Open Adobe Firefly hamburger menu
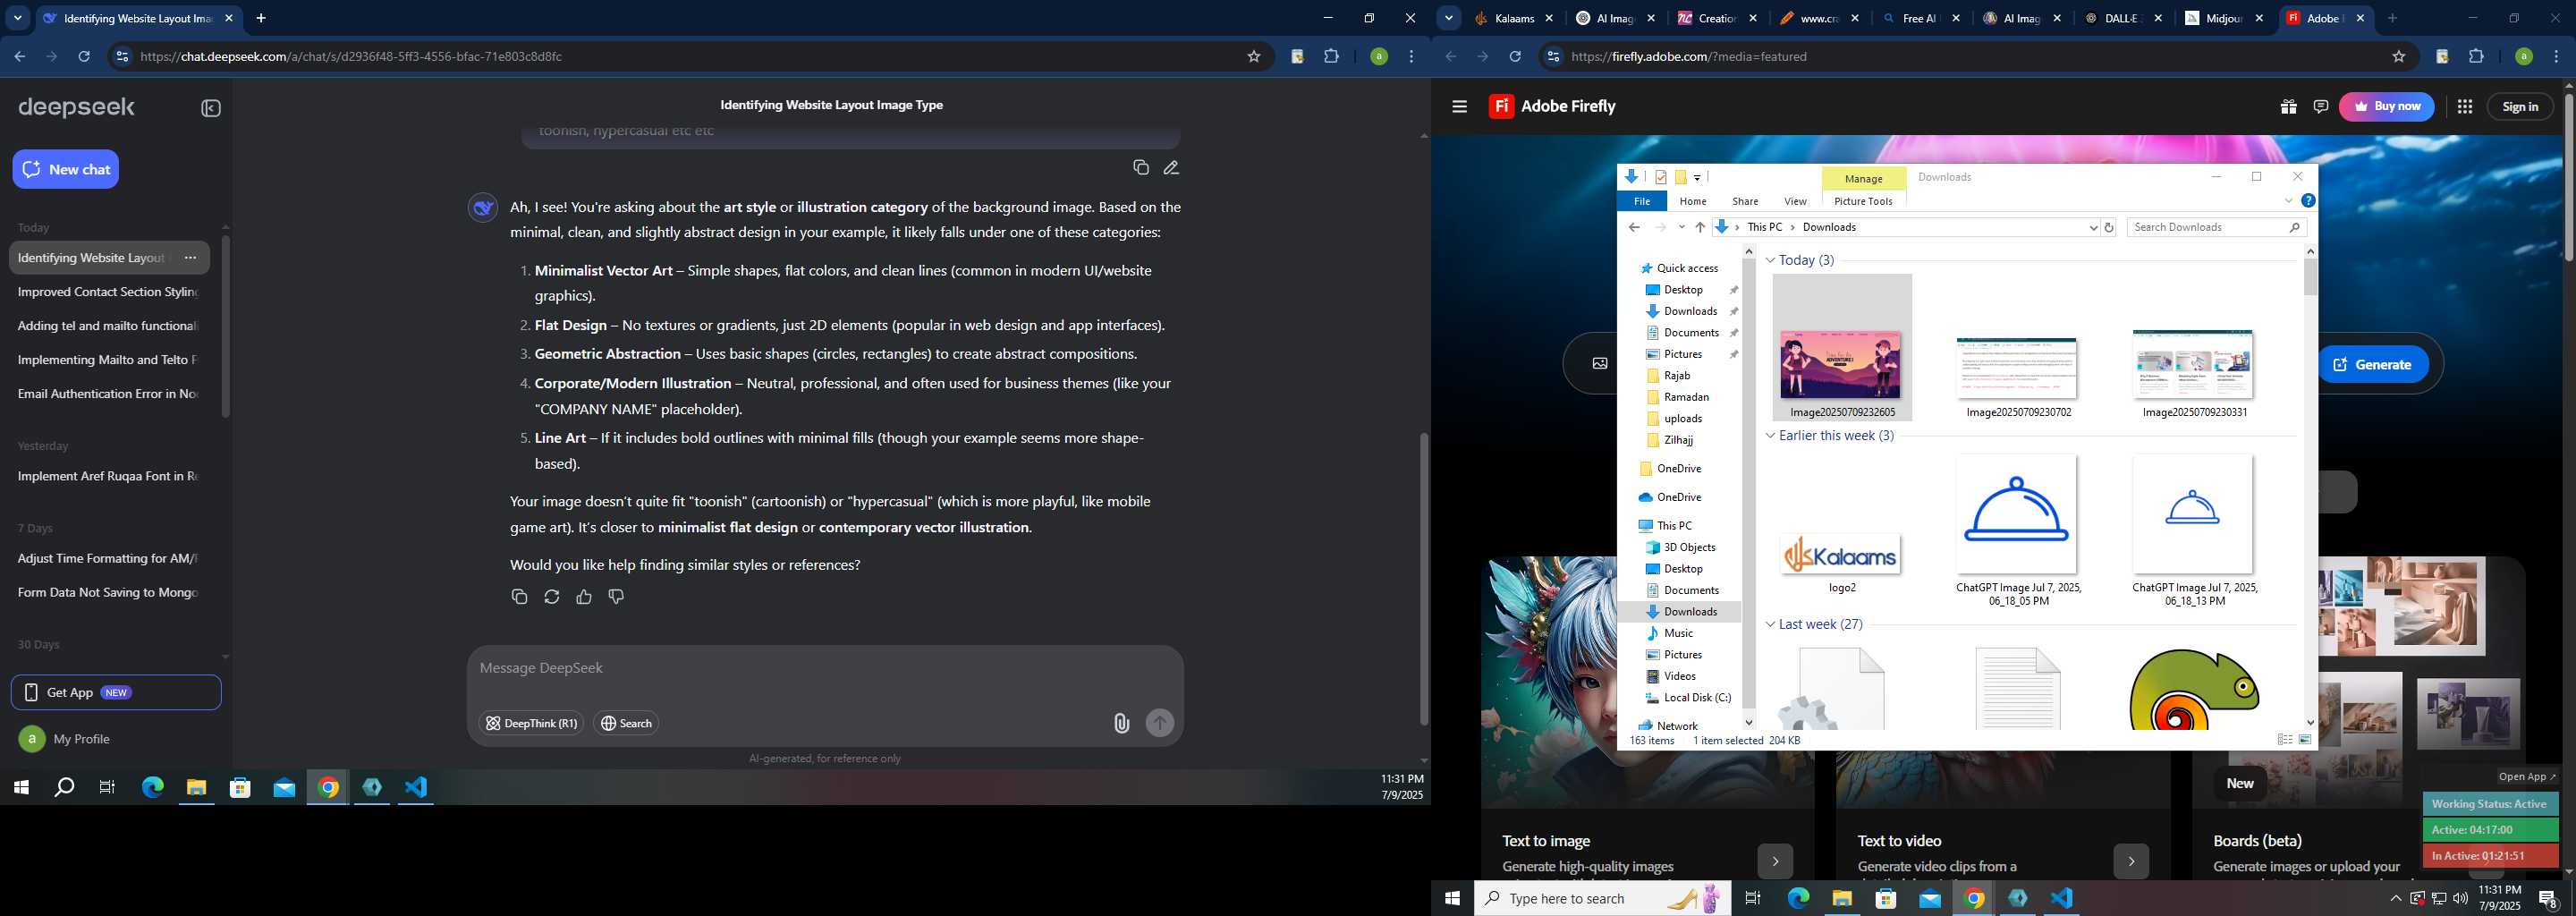Screen dimensions: 2576x916 tap(1459, 106)
